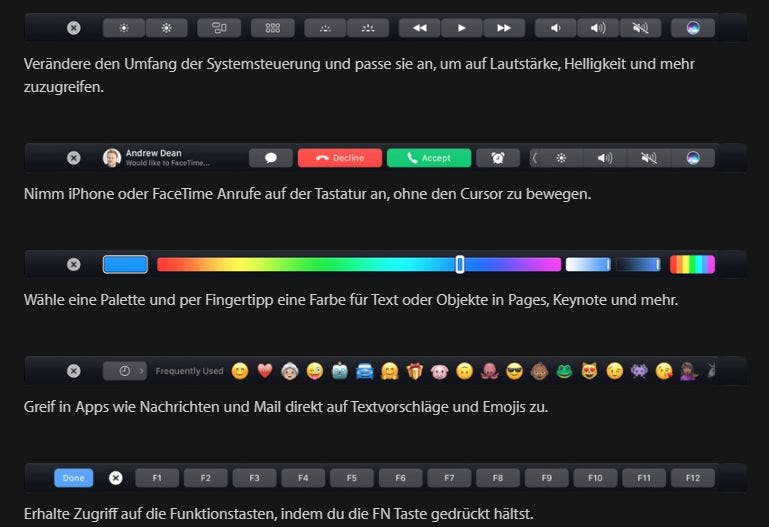The width and height of the screenshot is (769, 527).
Task: Tap the F1 function key
Action: [157, 478]
